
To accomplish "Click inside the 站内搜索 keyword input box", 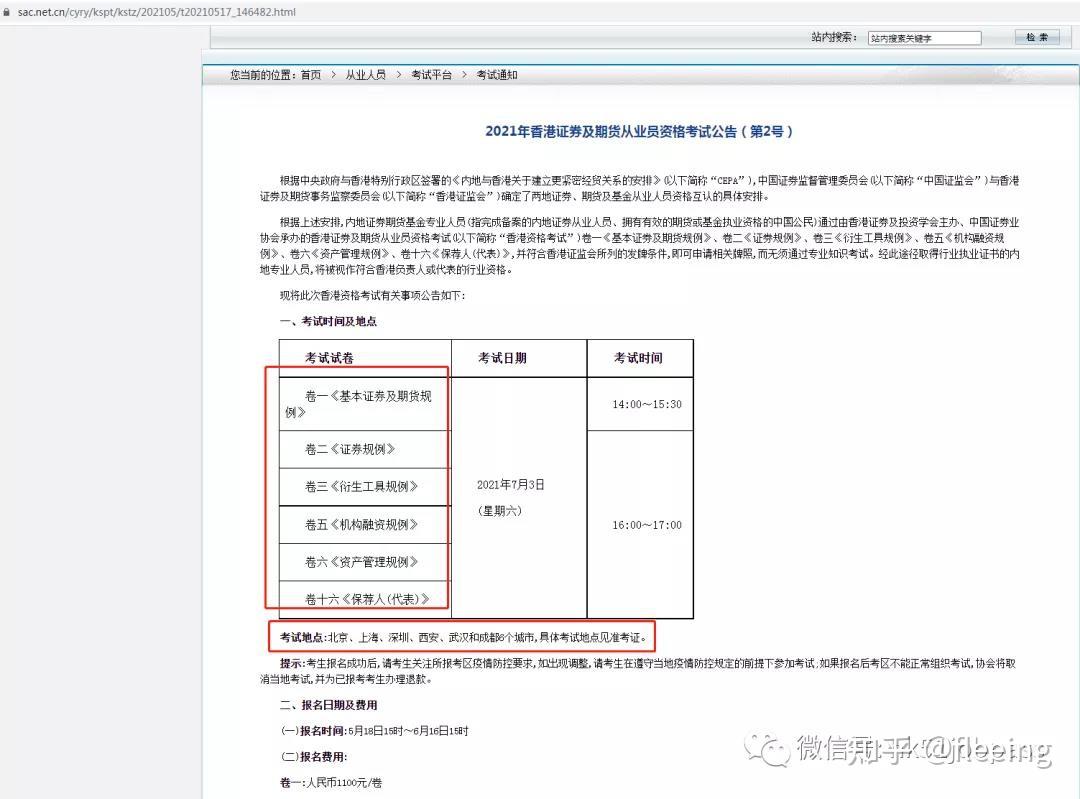I will click(924, 36).
